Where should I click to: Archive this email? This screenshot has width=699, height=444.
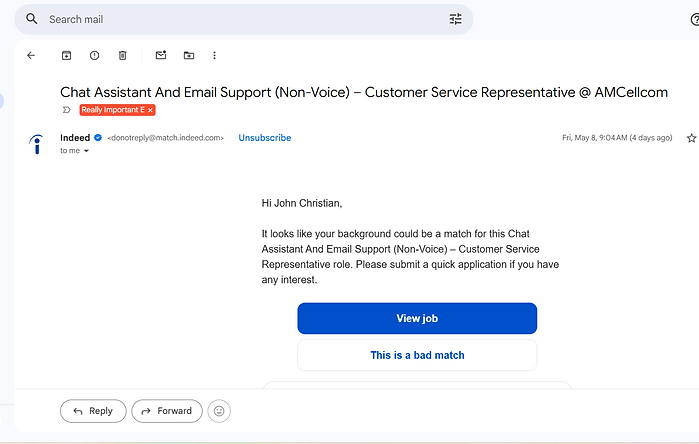(x=66, y=55)
